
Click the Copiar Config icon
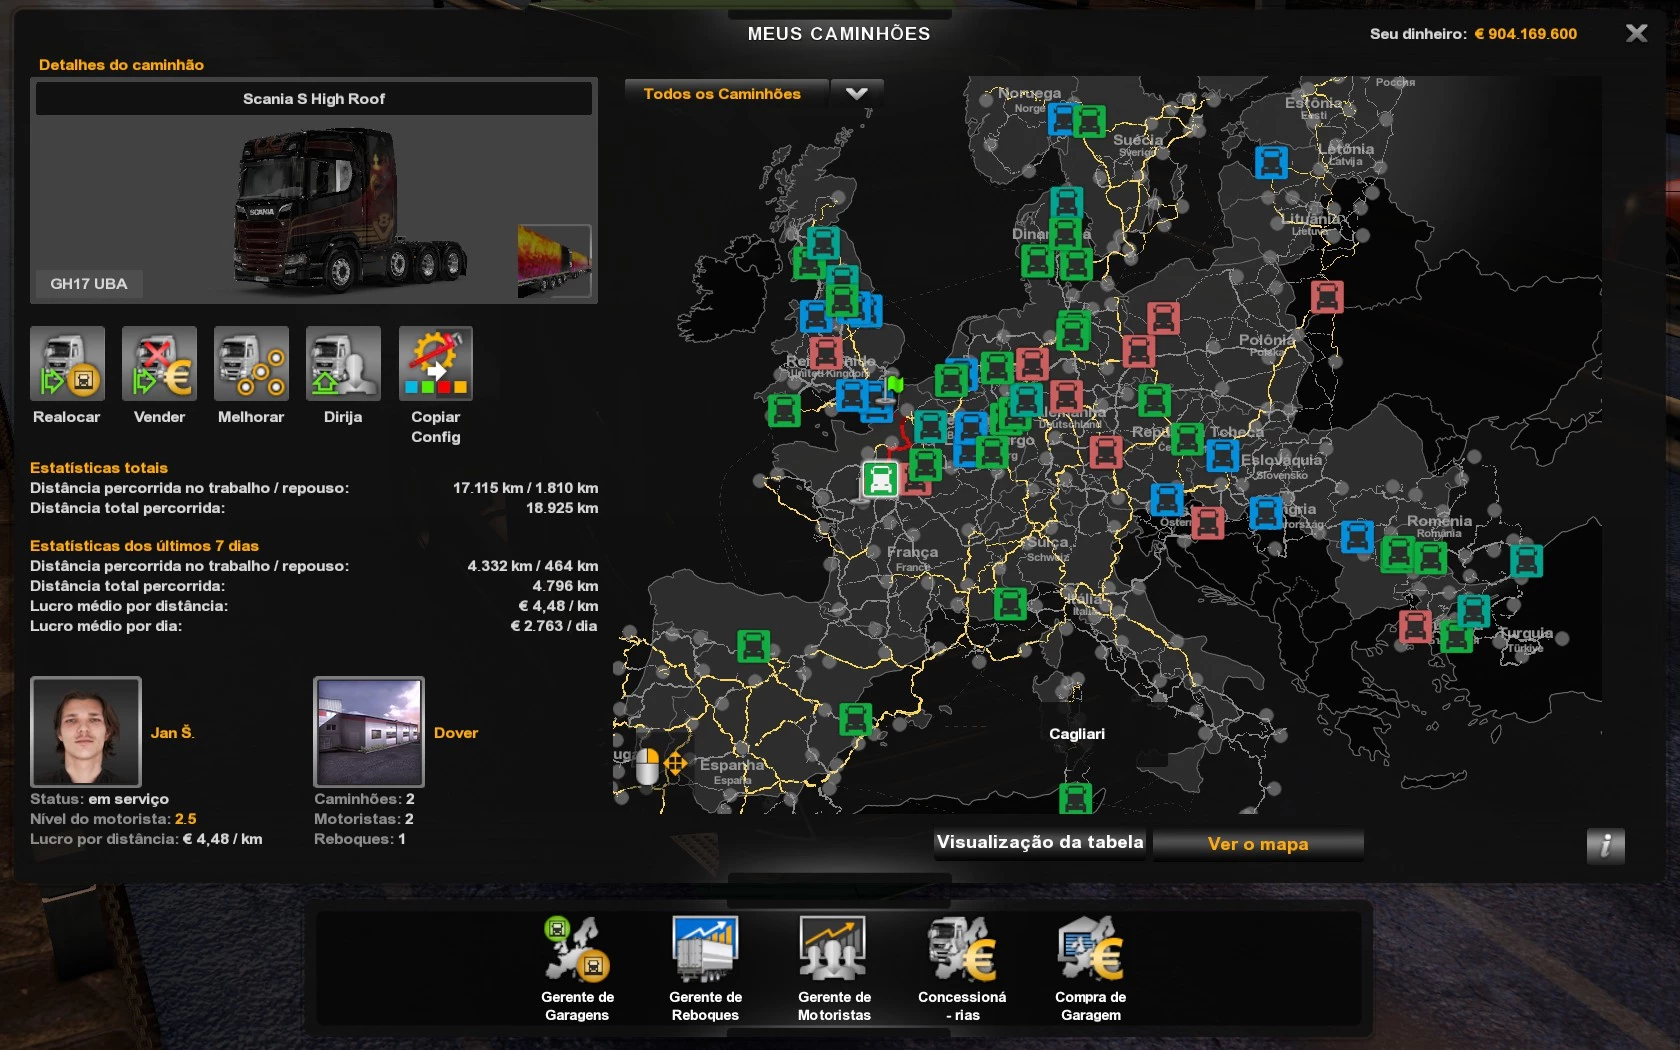[x=435, y=364]
